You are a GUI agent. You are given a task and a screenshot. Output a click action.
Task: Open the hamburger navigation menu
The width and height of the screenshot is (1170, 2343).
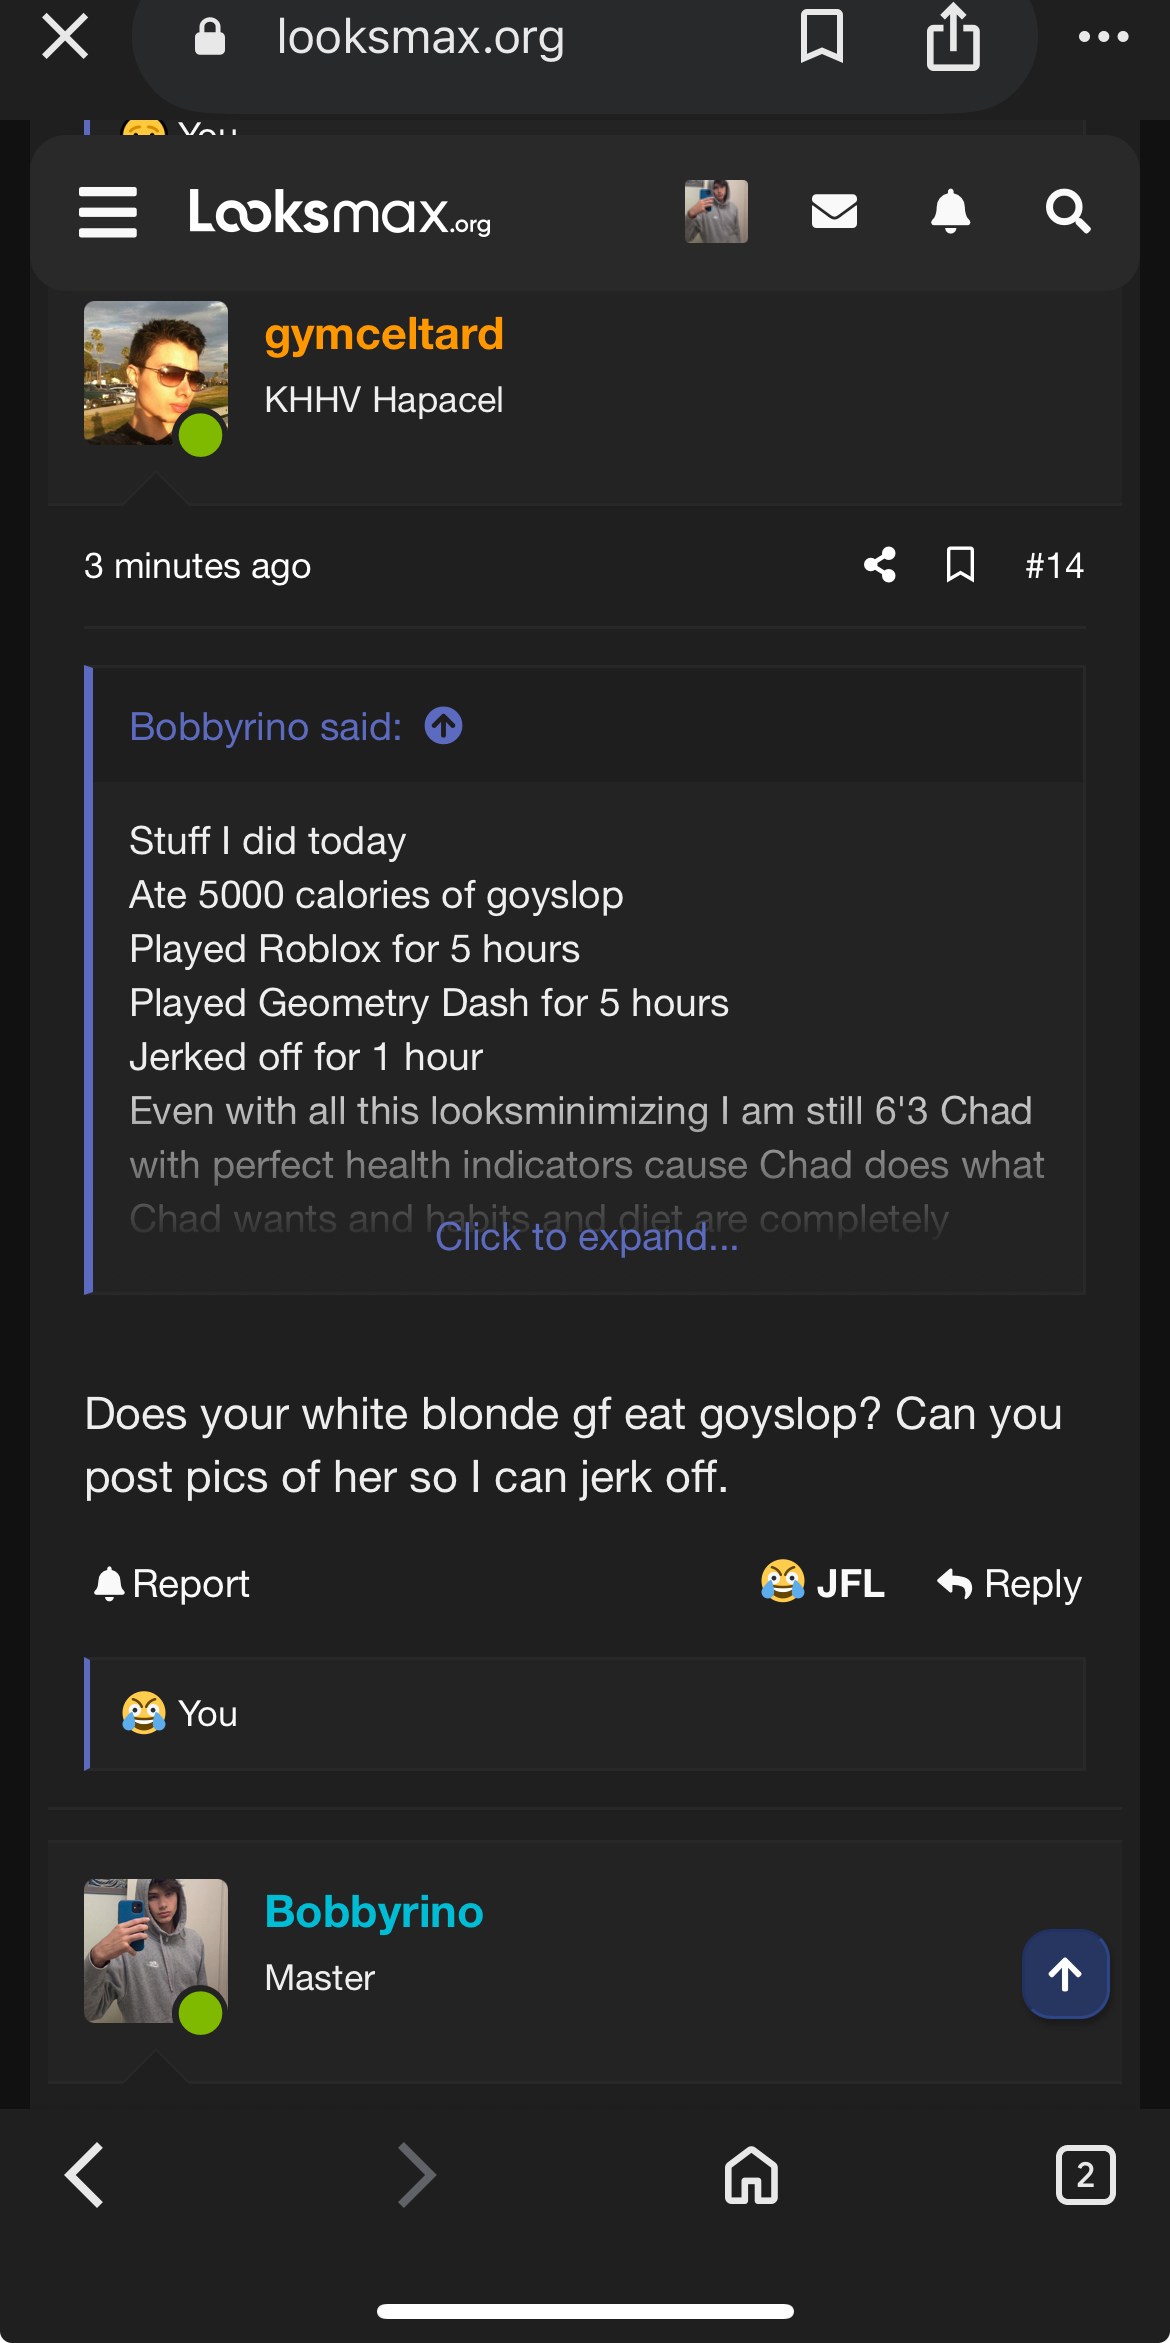pyautogui.click(x=108, y=212)
